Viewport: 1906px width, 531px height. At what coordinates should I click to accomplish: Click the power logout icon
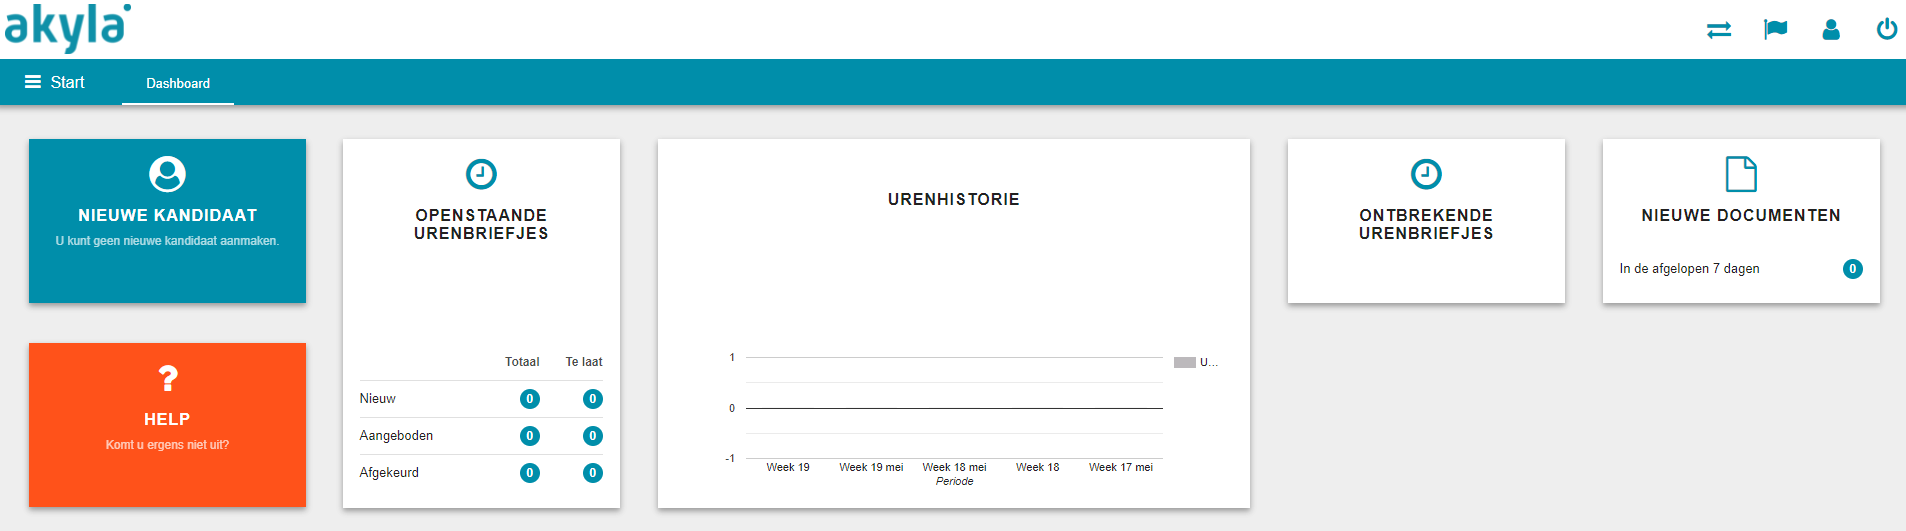click(x=1887, y=29)
